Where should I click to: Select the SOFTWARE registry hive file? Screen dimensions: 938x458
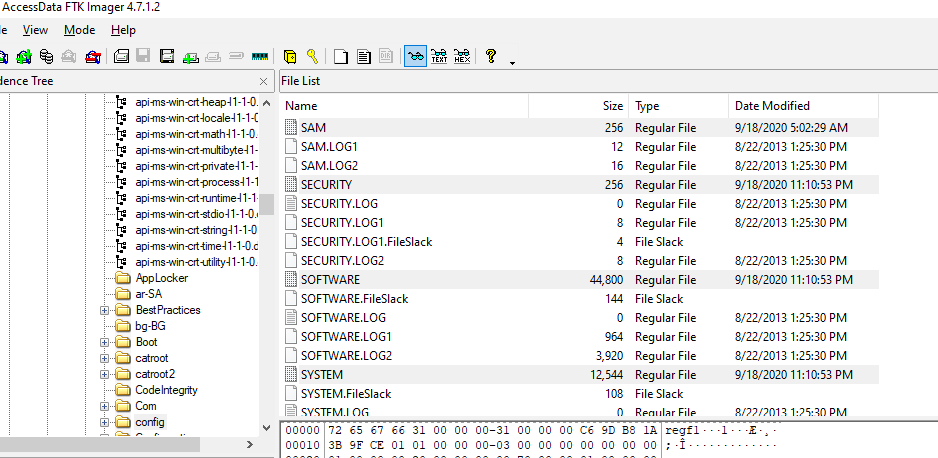(x=330, y=280)
